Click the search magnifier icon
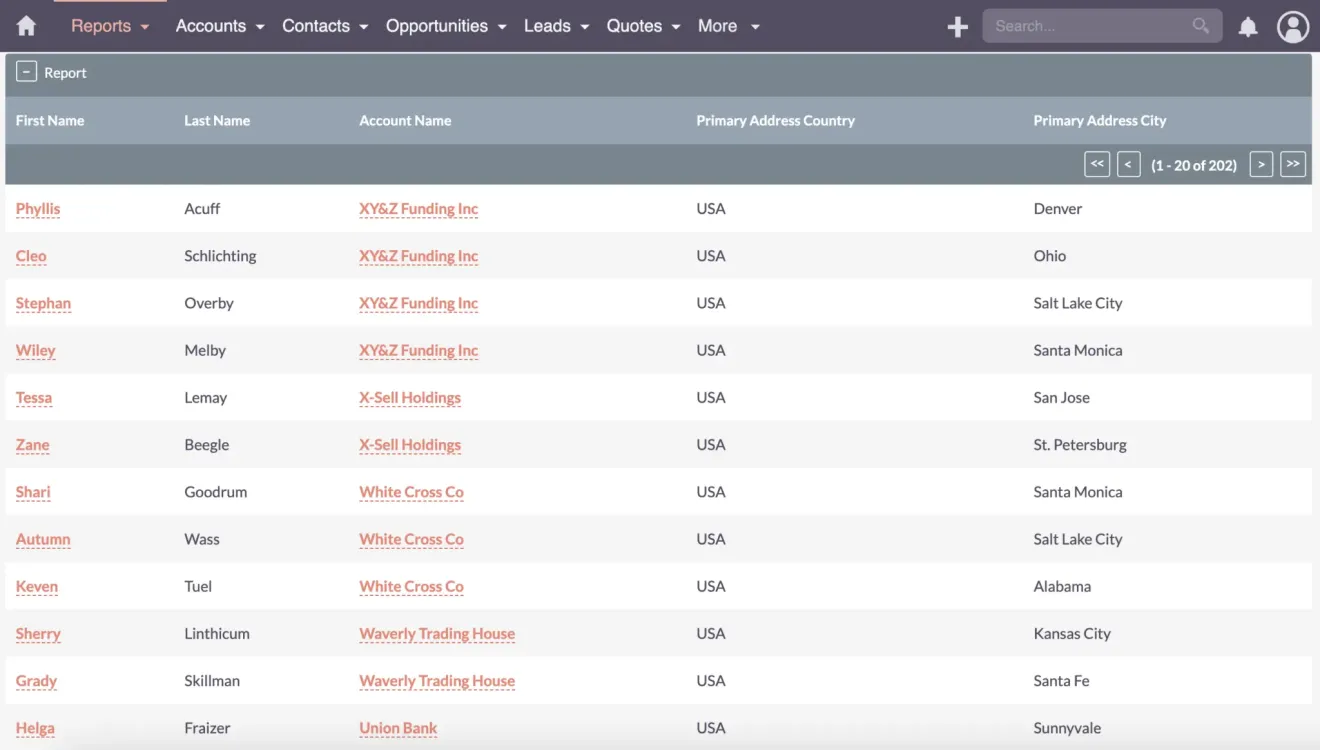Viewport: 1320px width, 750px height. point(1199,26)
